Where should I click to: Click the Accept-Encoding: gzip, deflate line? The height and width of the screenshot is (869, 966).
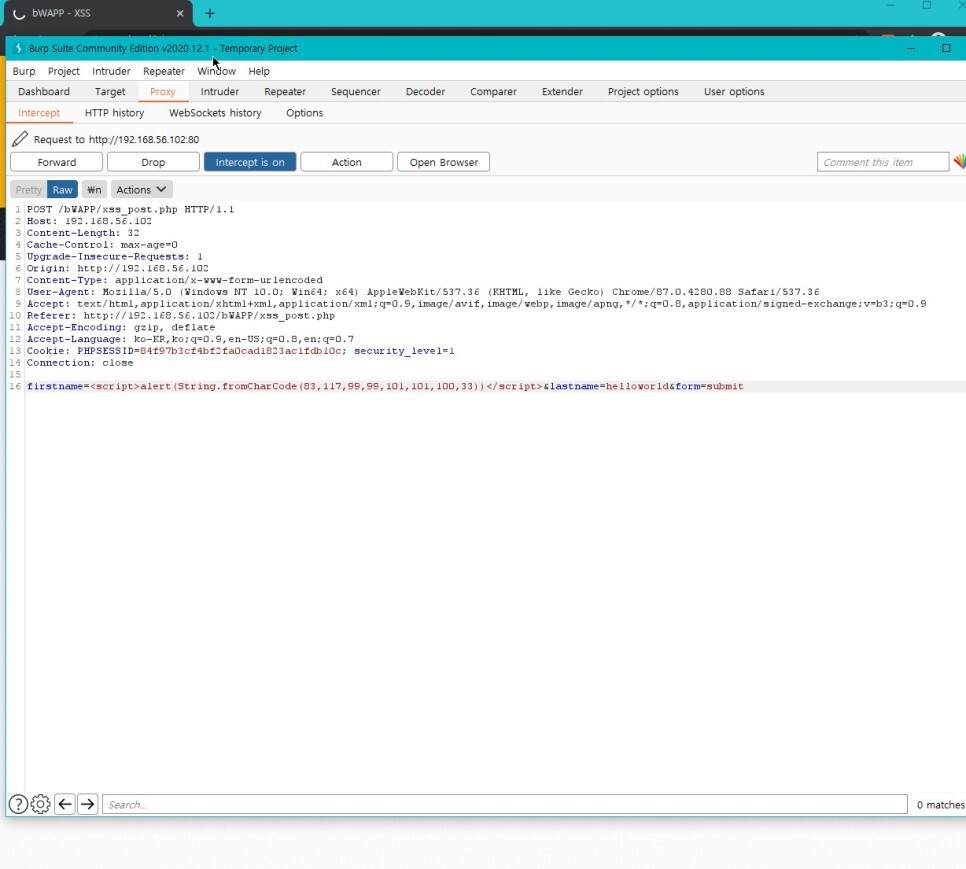(x=121, y=327)
